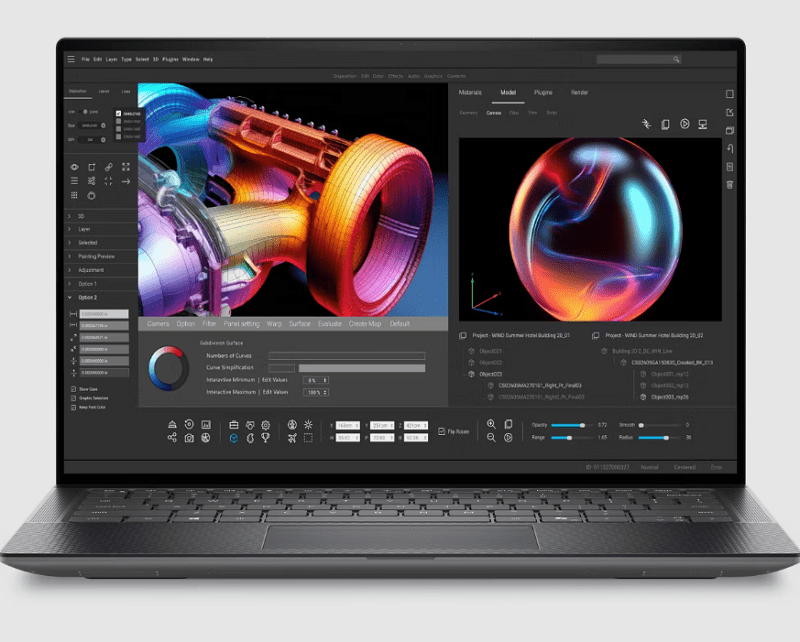Switch to the Render tab

tap(579, 92)
